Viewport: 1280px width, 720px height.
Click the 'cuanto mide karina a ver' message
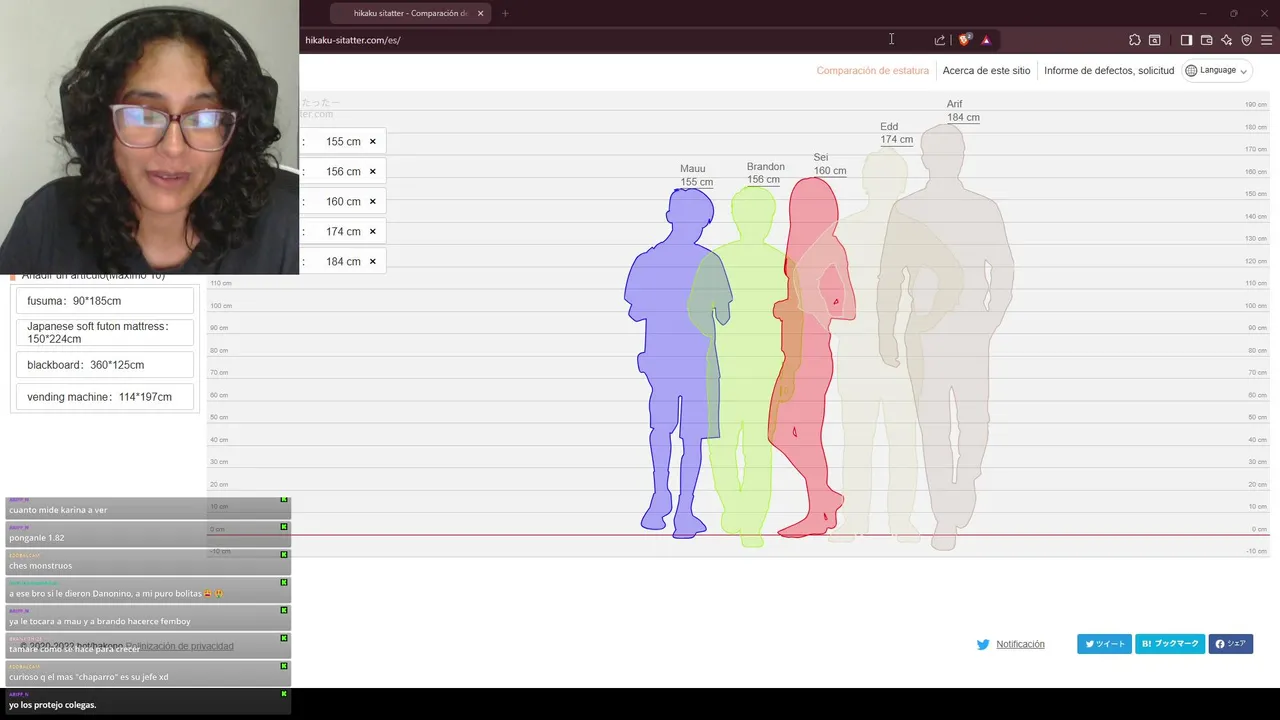click(148, 510)
